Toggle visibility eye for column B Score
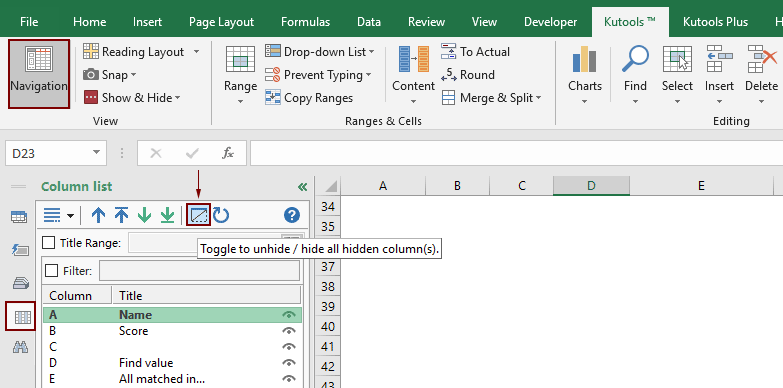This screenshot has height=388, width=783. tap(289, 331)
